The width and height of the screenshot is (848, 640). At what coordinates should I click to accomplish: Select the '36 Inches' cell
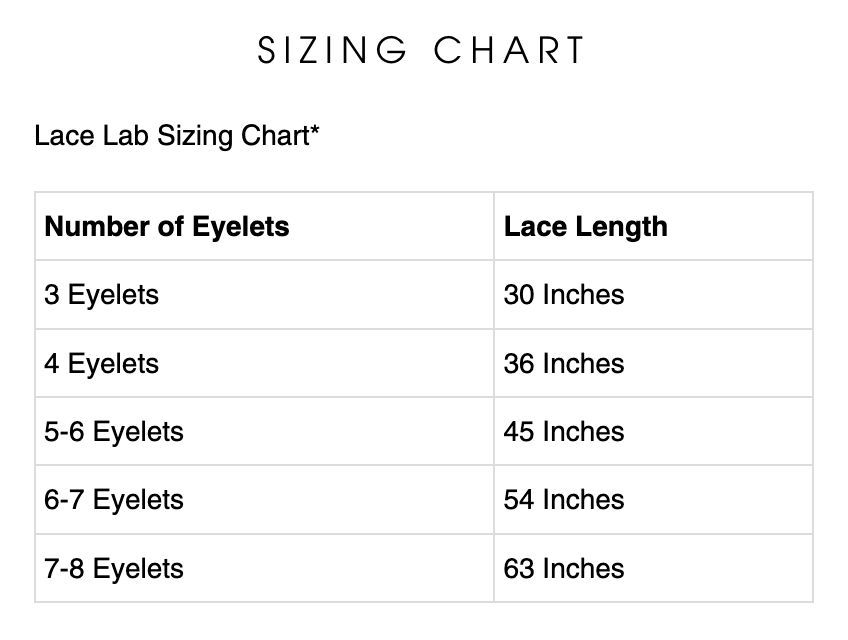[x=564, y=363]
